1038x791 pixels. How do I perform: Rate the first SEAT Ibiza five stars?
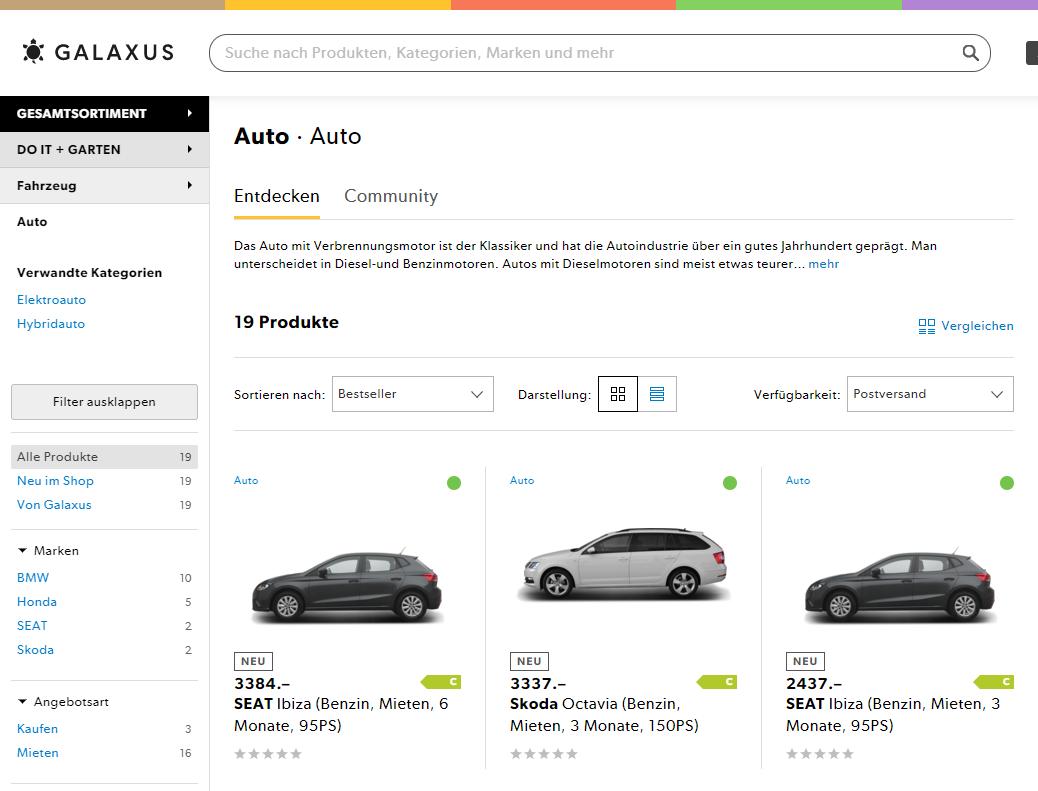point(296,754)
